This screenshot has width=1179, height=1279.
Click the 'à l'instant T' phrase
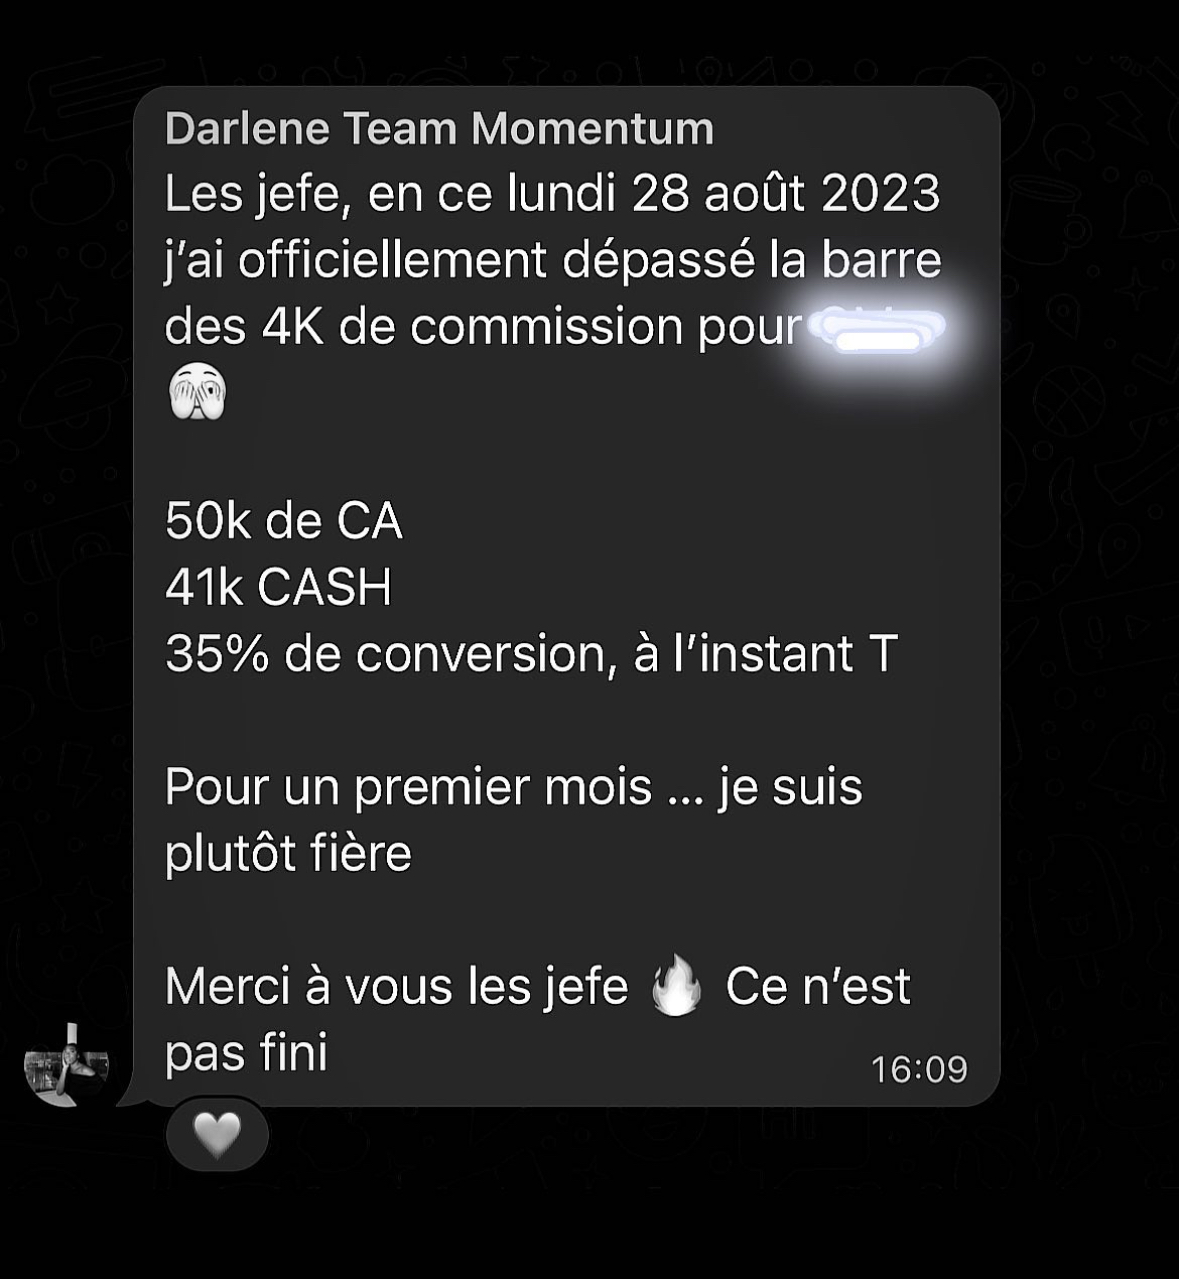766,654
